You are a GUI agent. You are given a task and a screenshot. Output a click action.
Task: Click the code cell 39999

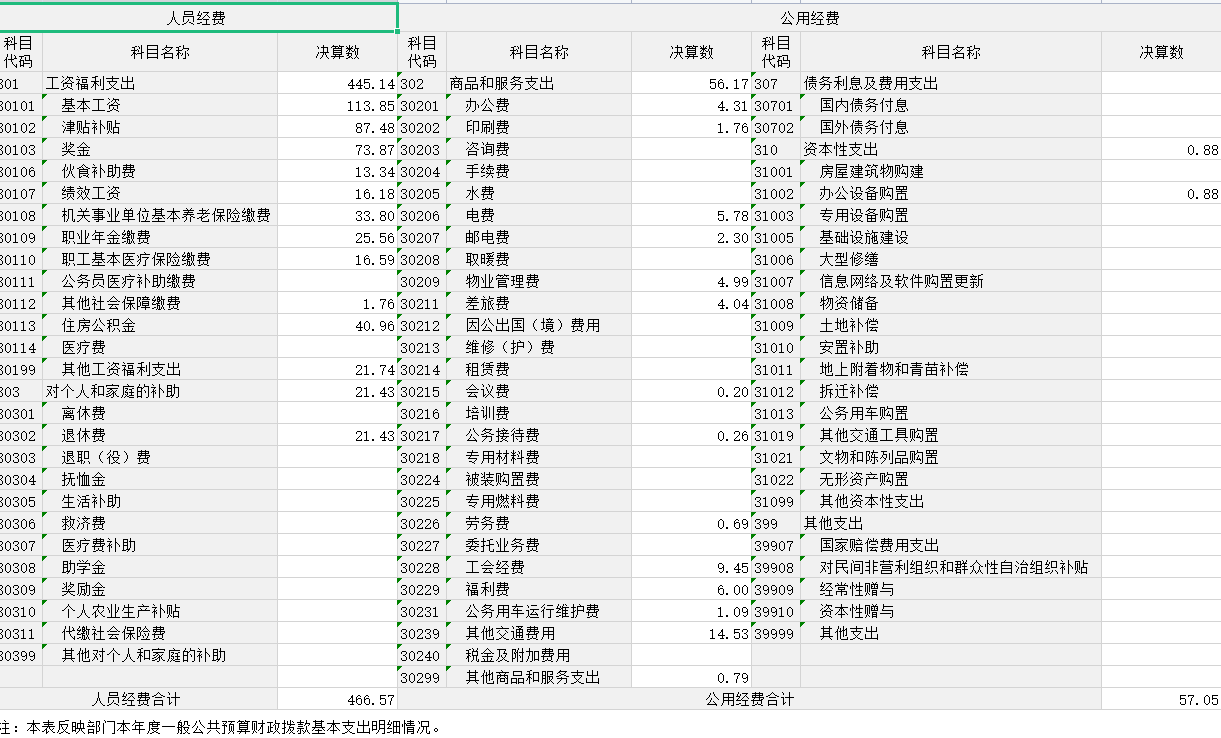(775, 633)
